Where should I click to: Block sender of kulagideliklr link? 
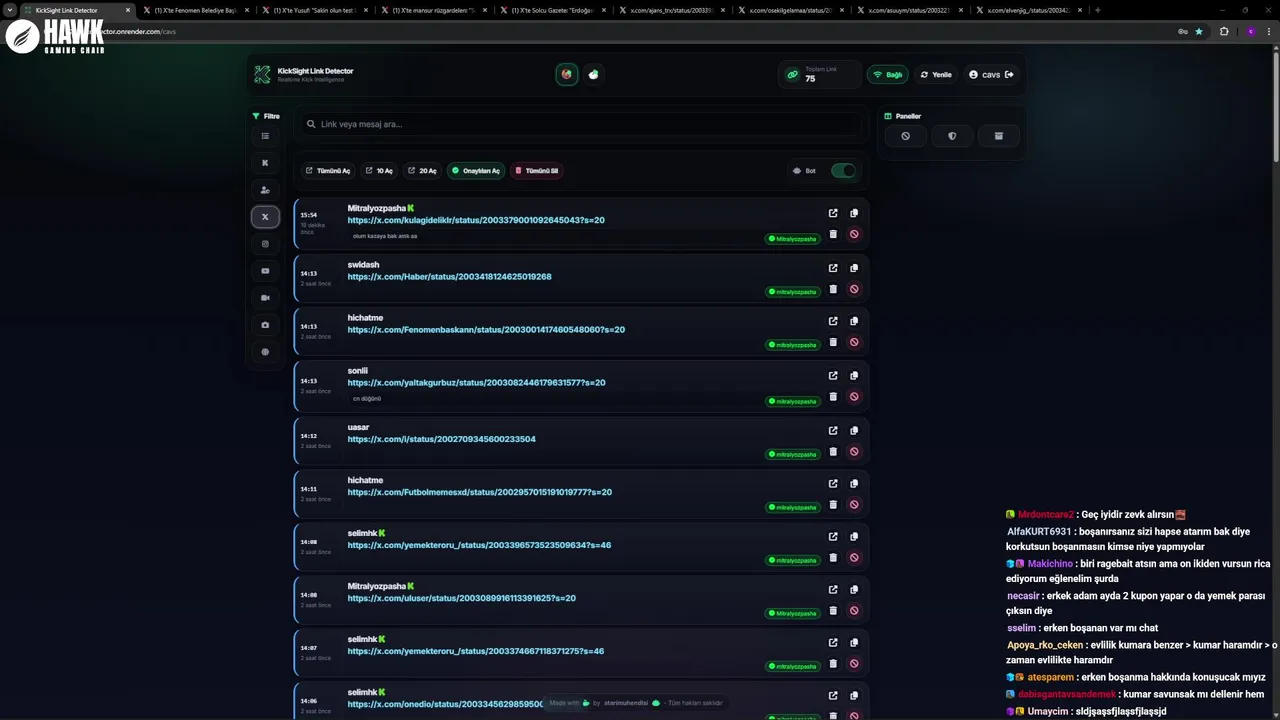click(854, 234)
